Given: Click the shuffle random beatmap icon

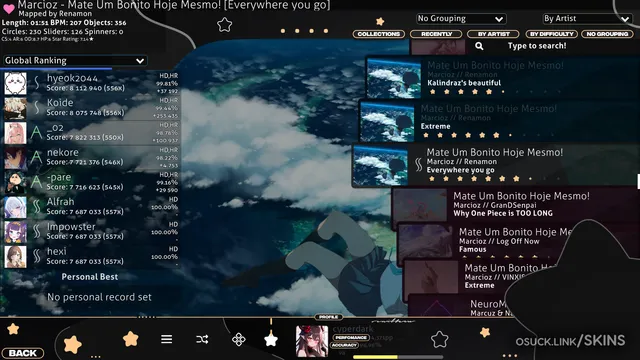Looking at the screenshot, I should point(202,339).
